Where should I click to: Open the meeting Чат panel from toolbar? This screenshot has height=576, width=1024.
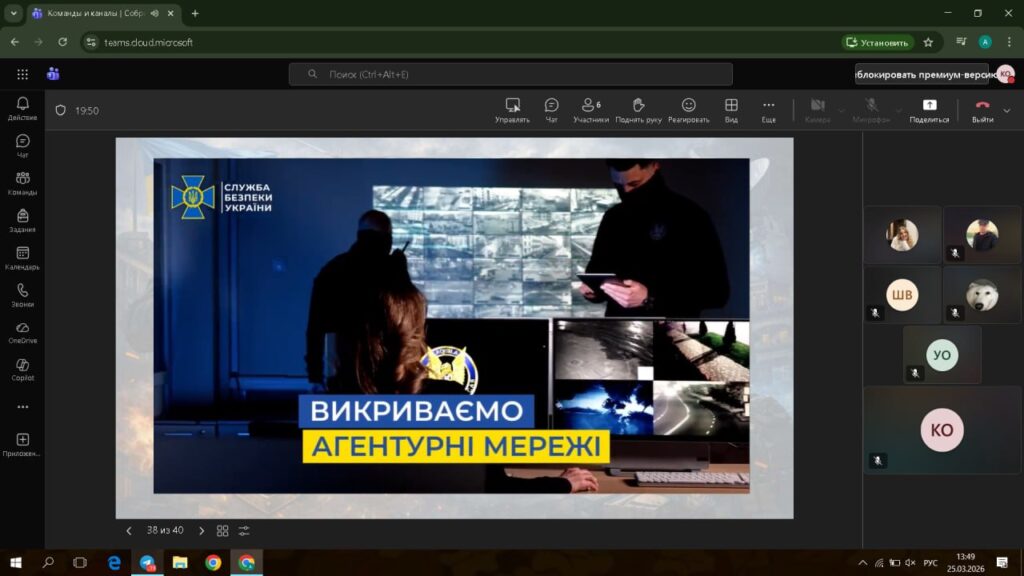[551, 110]
